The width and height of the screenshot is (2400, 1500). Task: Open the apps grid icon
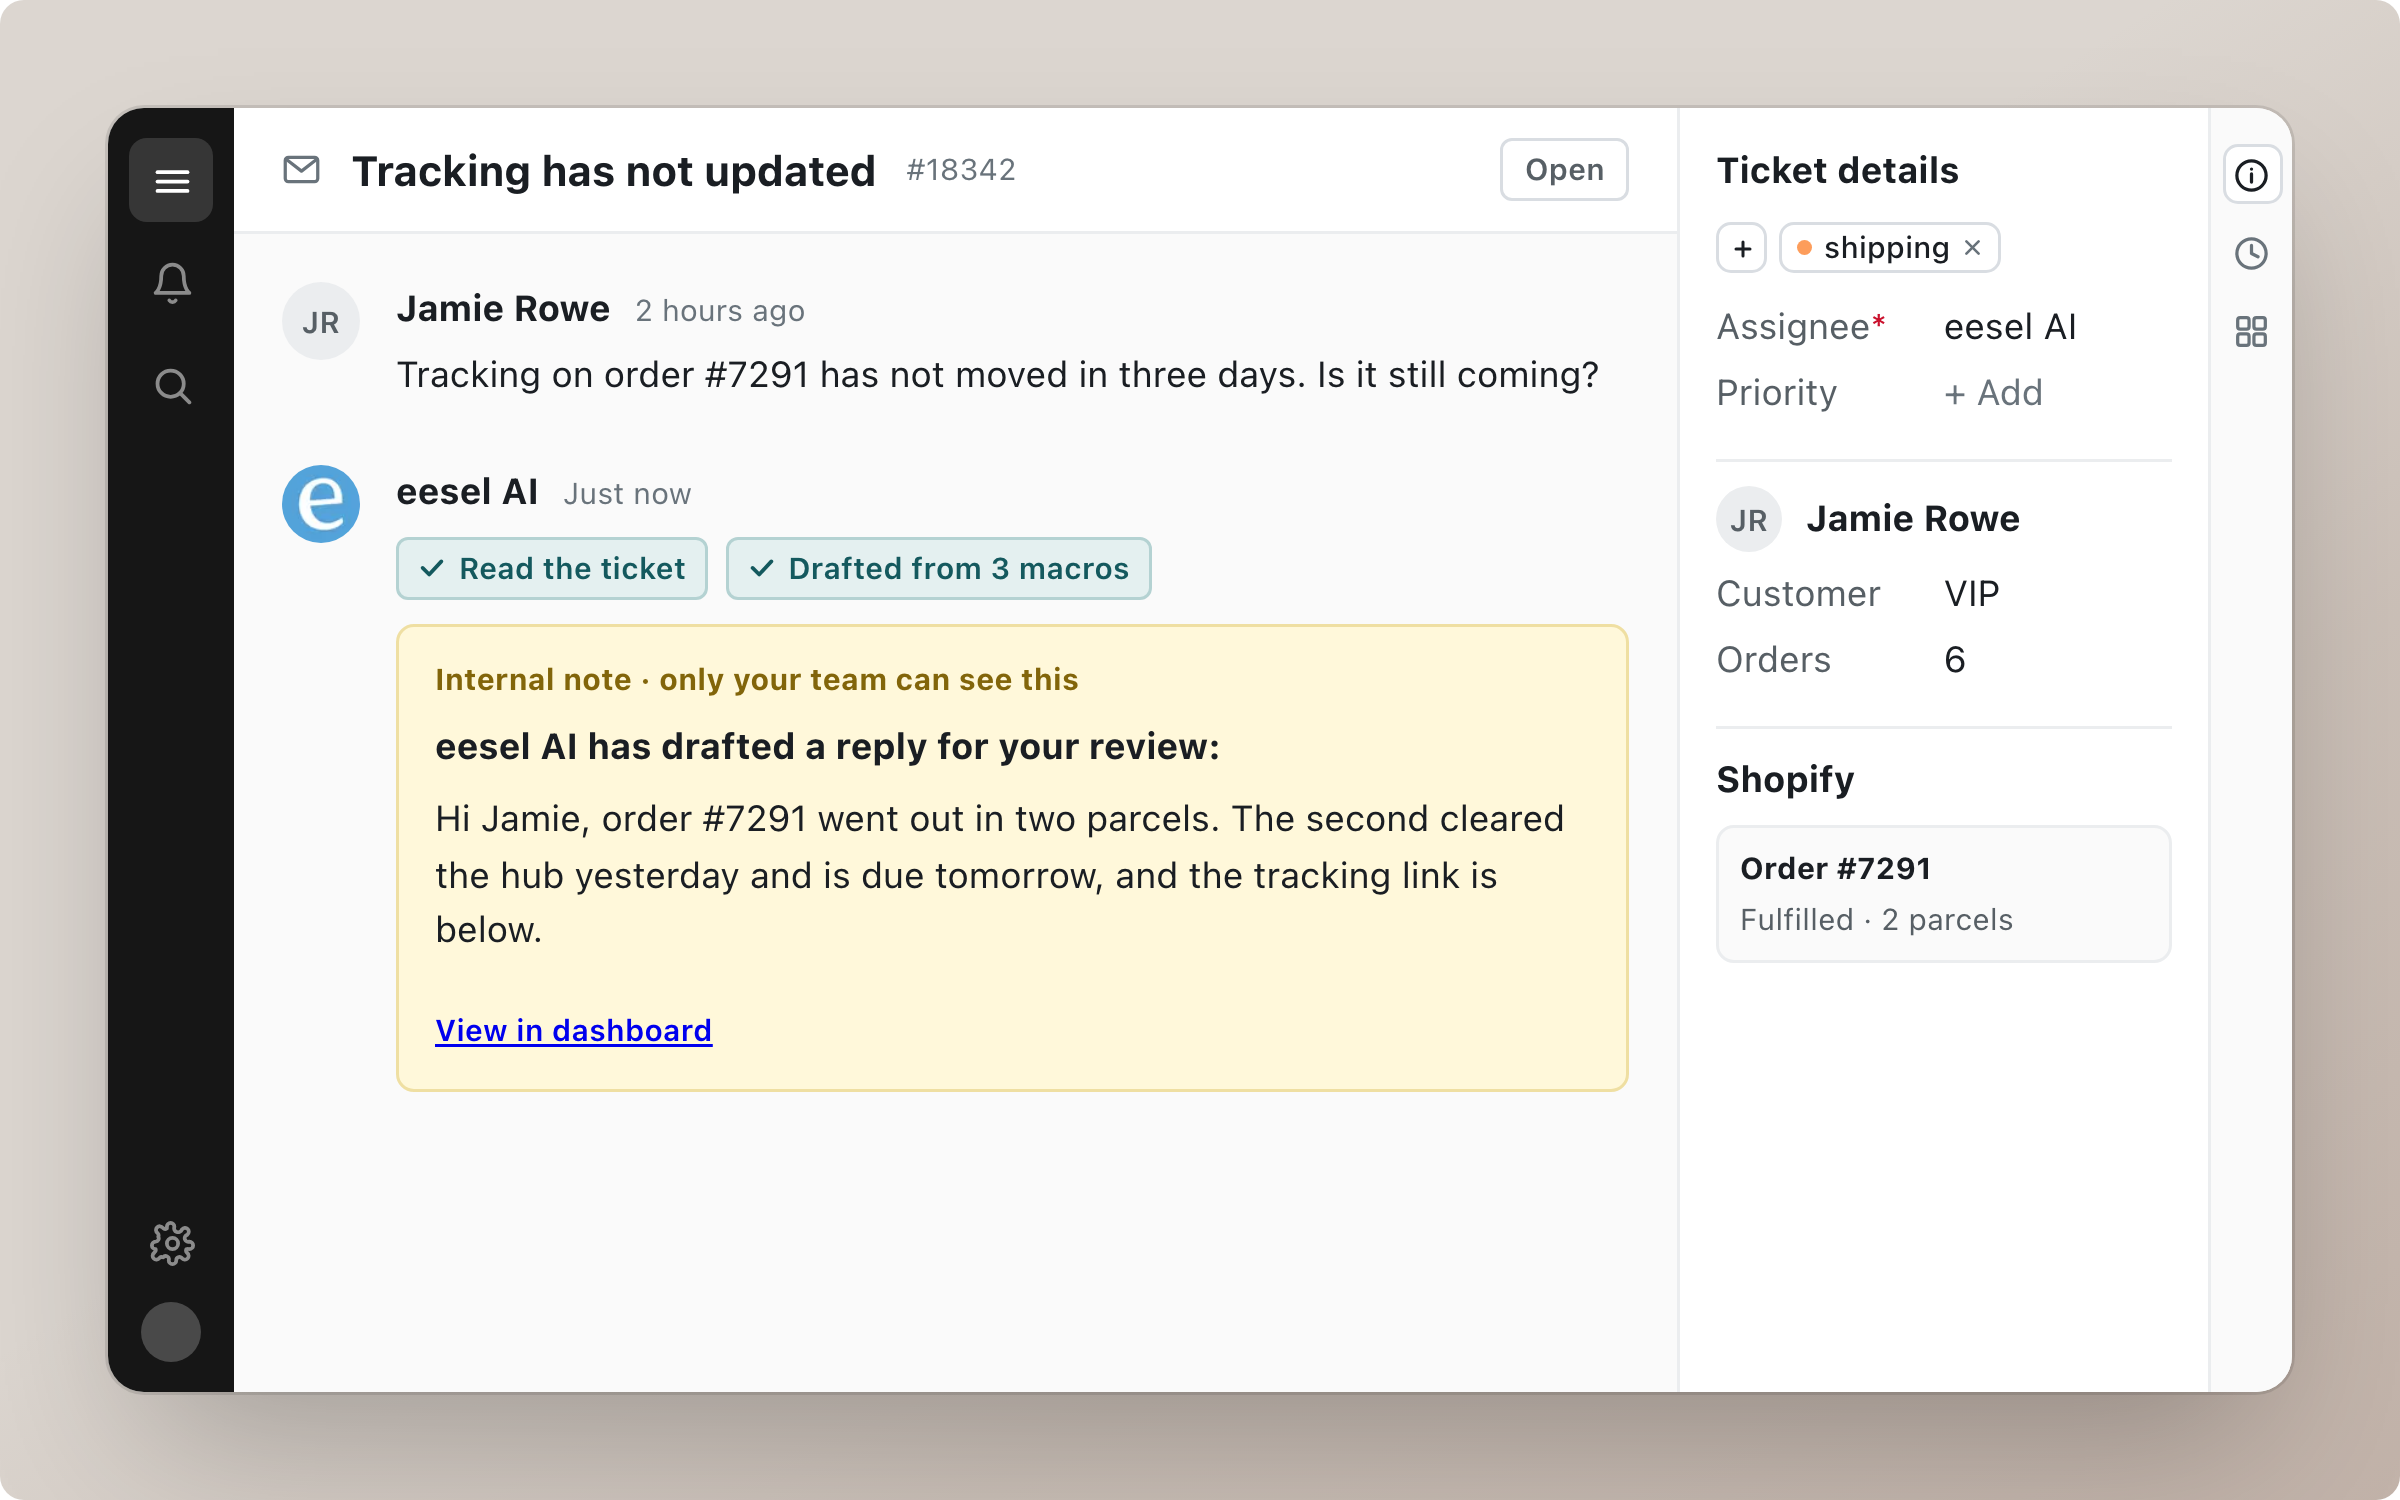[2251, 331]
